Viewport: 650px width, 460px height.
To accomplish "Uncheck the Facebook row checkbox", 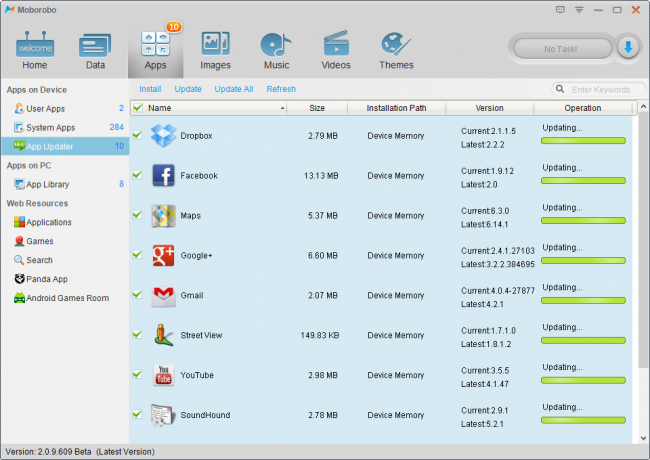I will click(x=137, y=175).
